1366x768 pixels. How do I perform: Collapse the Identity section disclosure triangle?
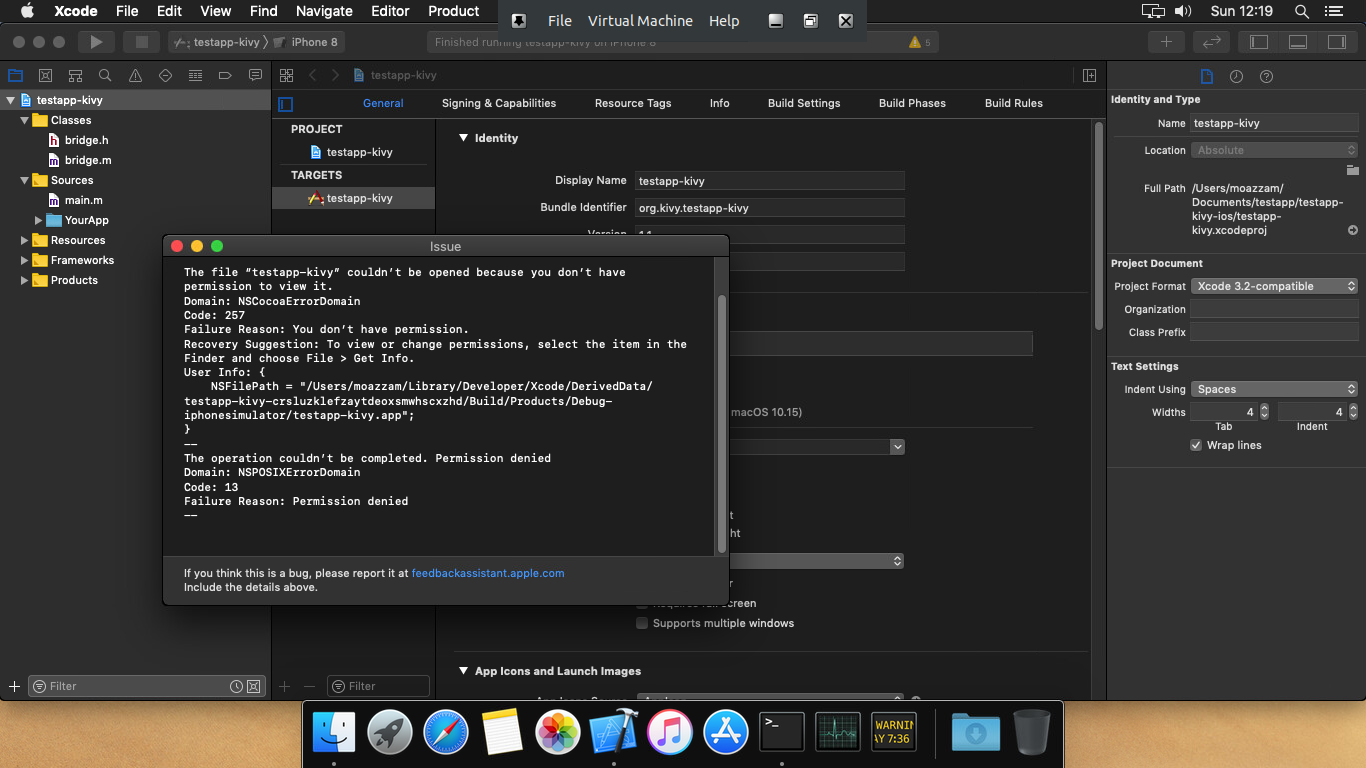(463, 138)
